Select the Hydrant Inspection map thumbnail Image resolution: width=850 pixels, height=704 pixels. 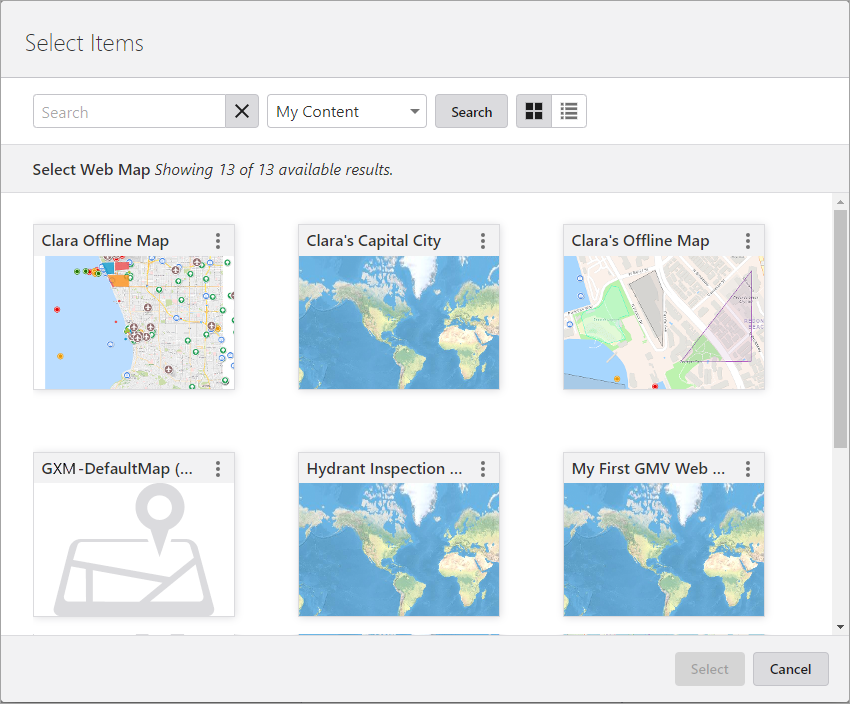coord(399,550)
